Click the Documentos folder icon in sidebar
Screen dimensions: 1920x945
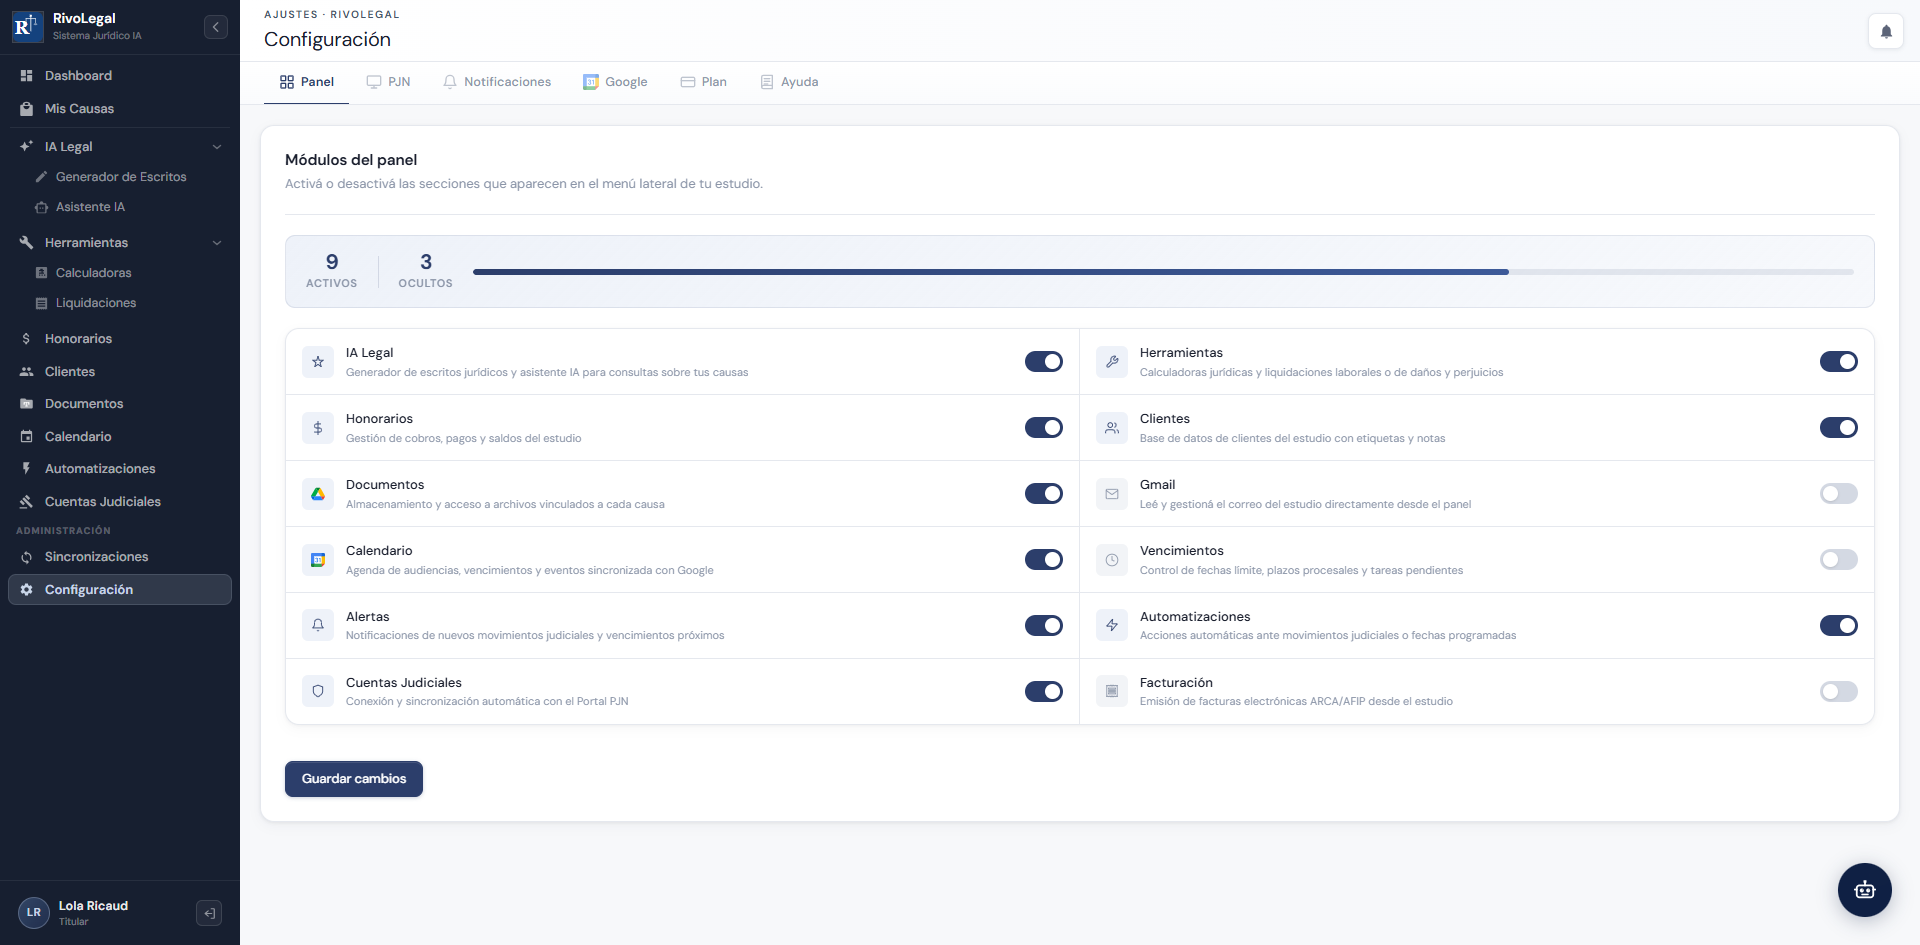coord(27,404)
